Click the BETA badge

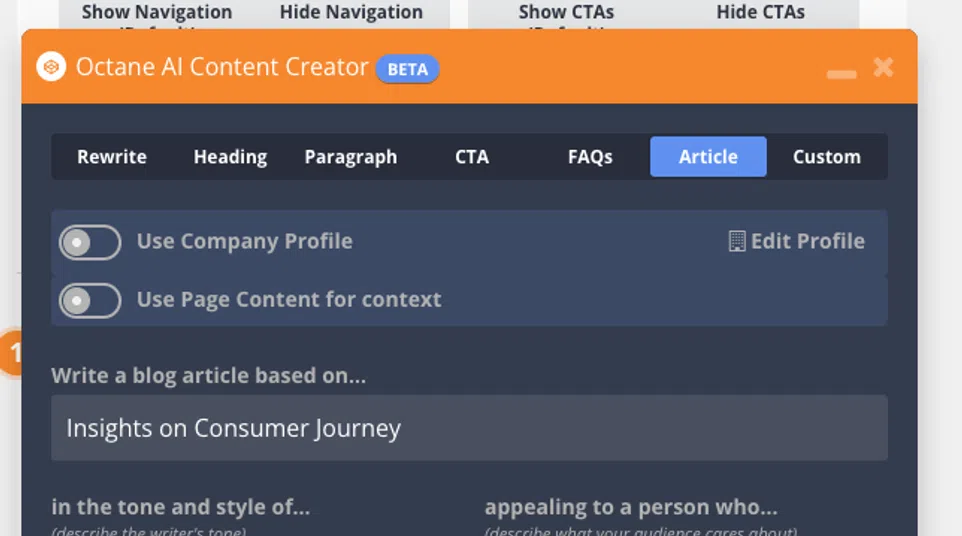click(x=407, y=69)
